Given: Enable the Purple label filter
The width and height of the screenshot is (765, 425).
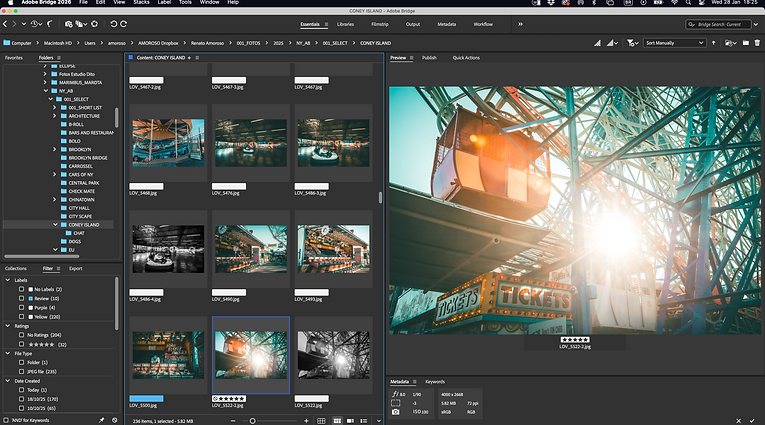Looking at the screenshot, I should 22,307.
